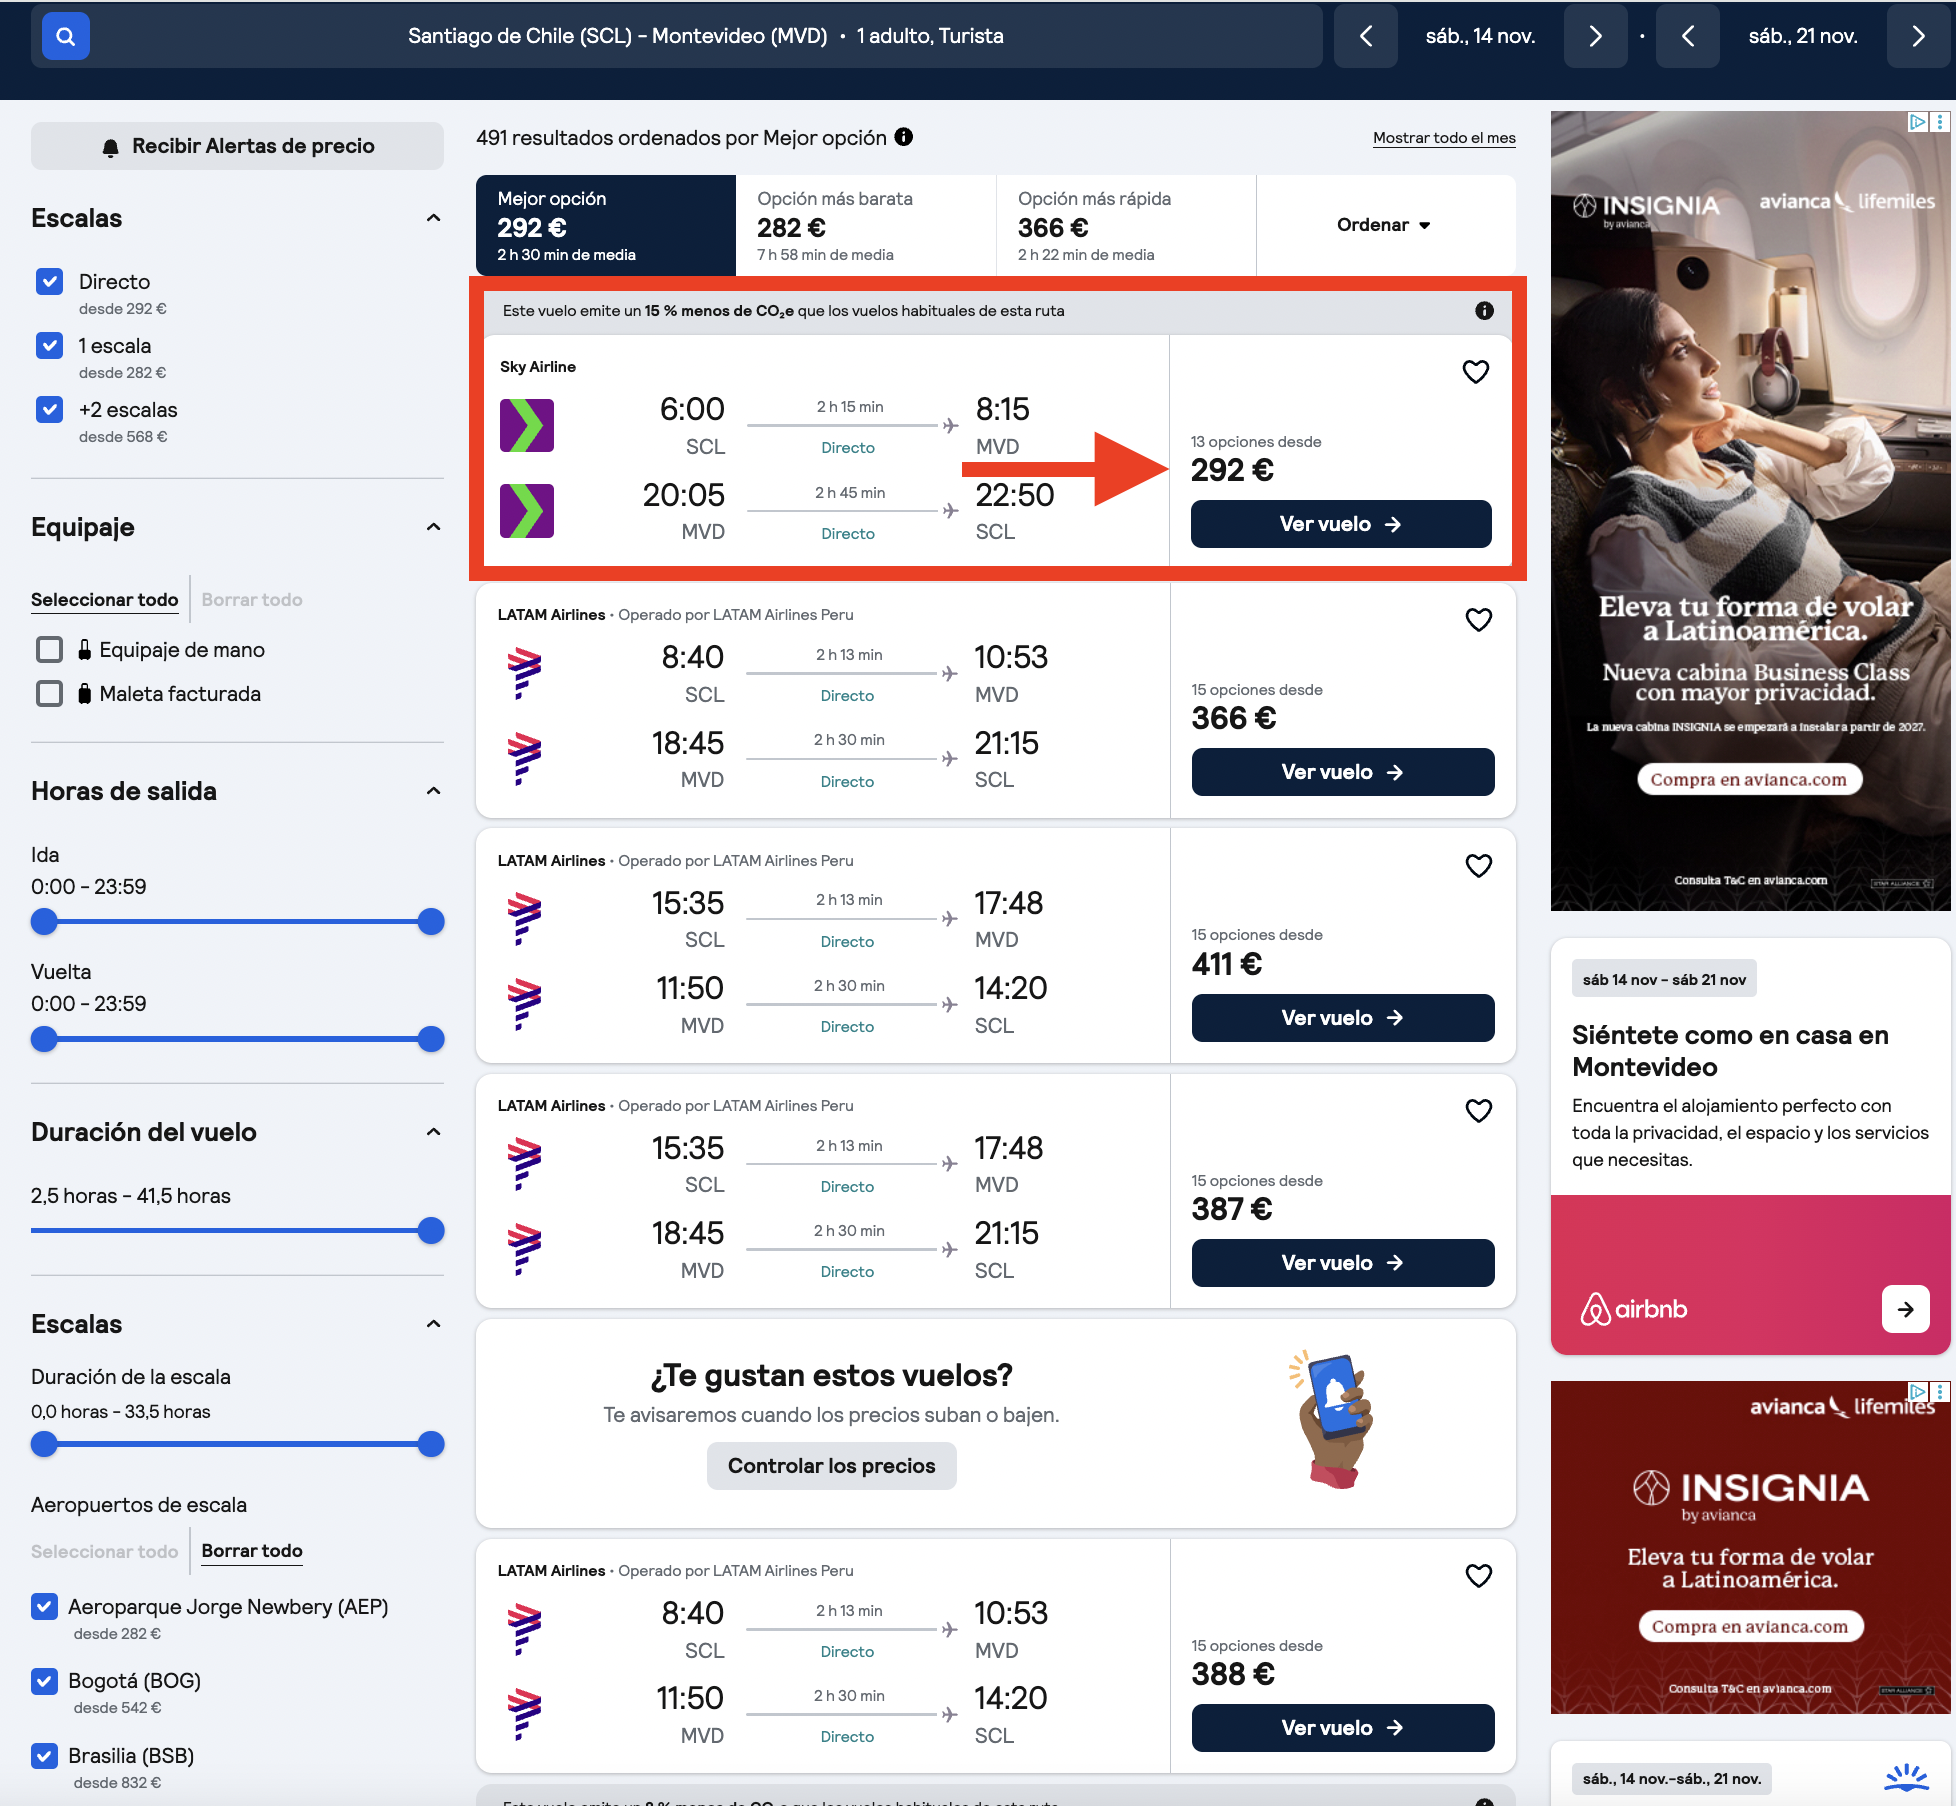Click Ver vuelo for the 292 € flight

[1341, 524]
